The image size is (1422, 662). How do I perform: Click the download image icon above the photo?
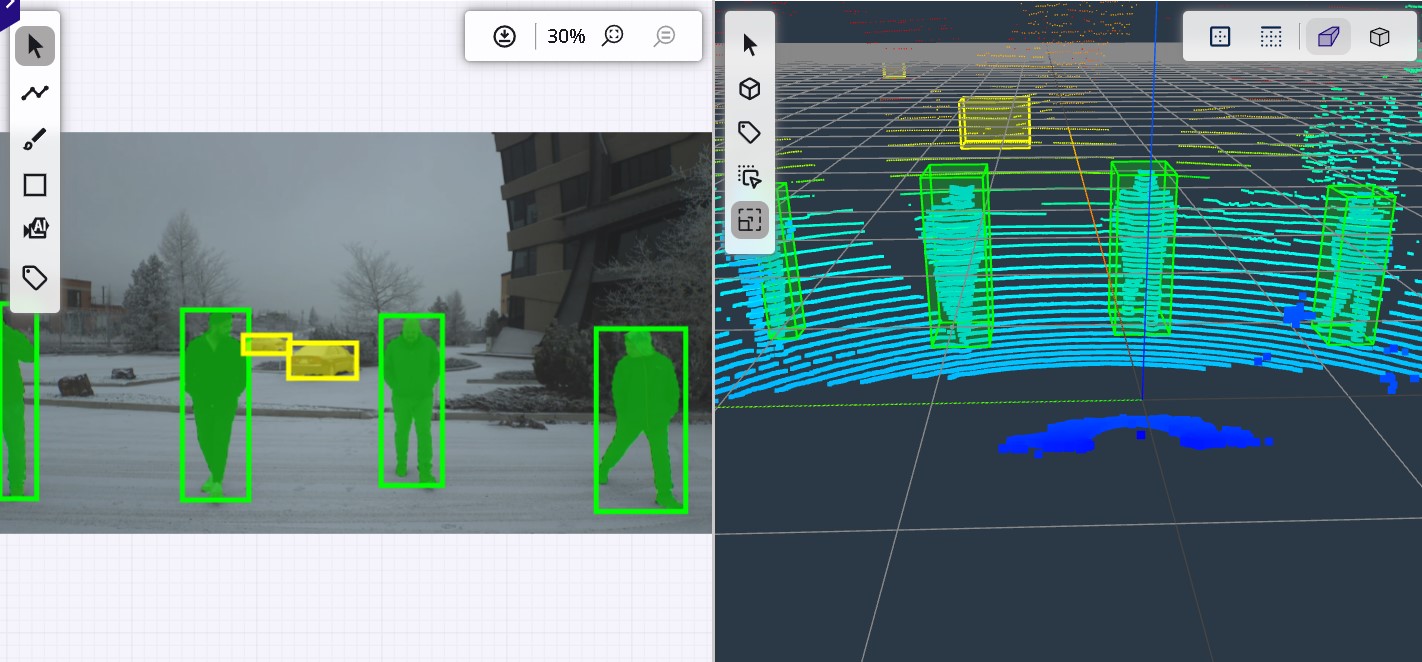tap(505, 35)
